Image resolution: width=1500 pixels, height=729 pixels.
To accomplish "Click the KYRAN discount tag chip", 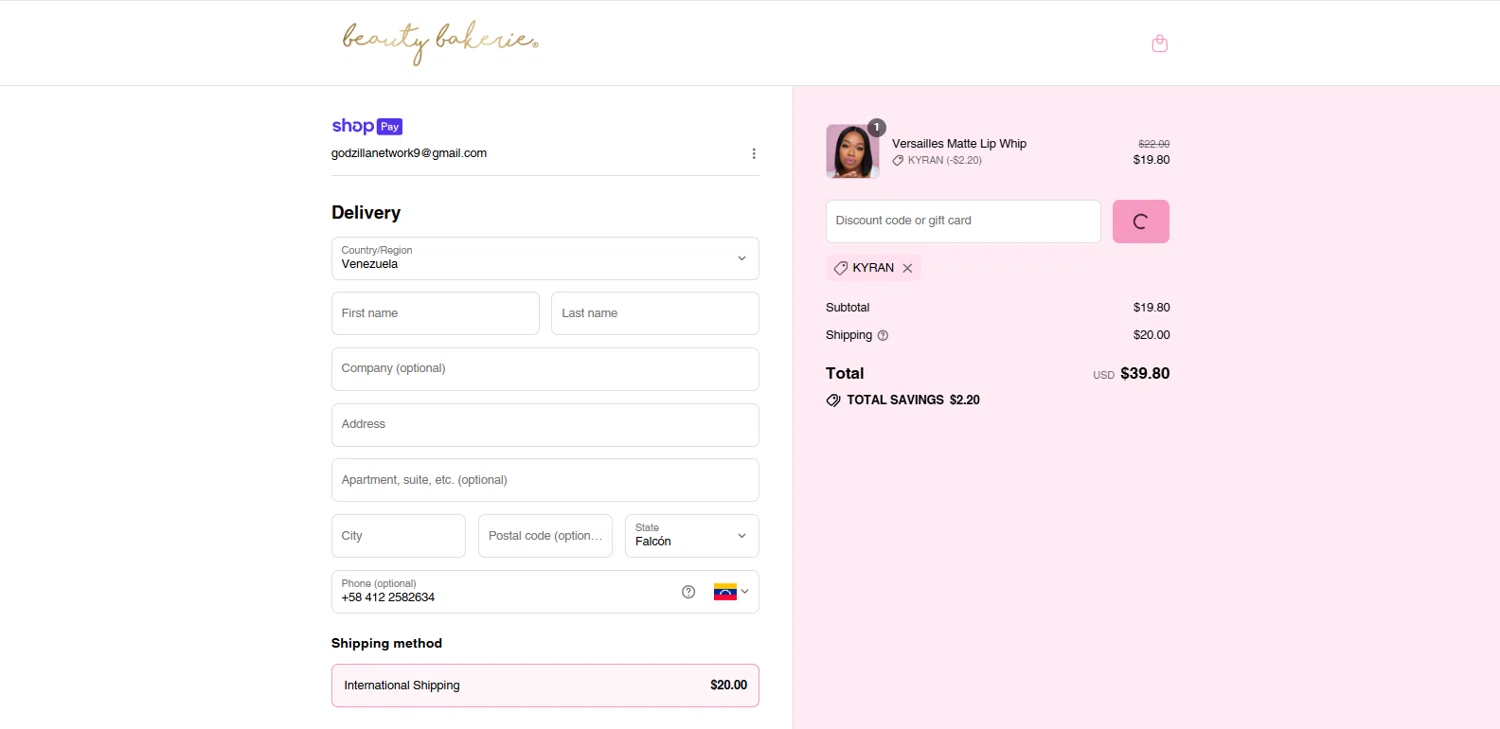I will click(x=873, y=268).
